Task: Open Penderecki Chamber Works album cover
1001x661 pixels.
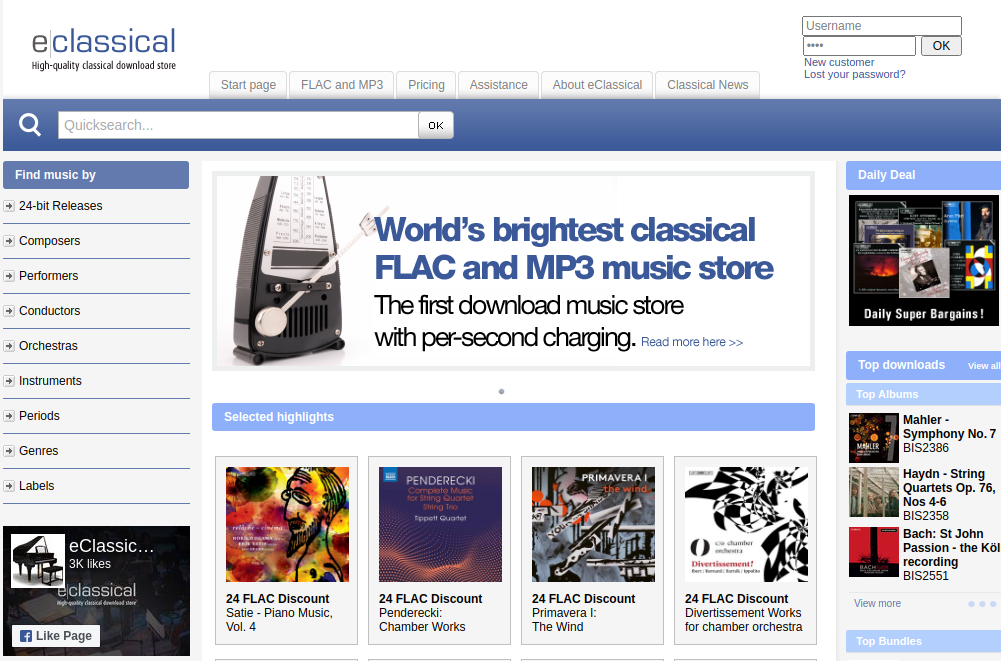Action: [x=440, y=524]
